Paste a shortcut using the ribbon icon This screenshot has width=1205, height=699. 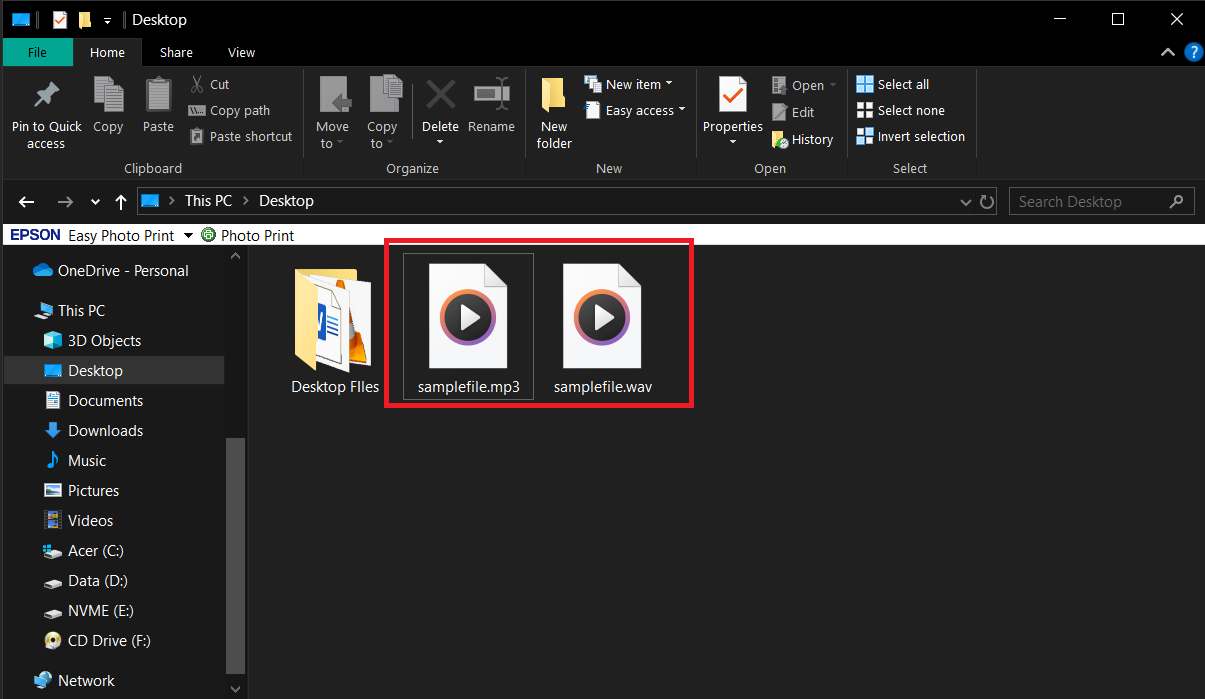pyautogui.click(x=240, y=136)
